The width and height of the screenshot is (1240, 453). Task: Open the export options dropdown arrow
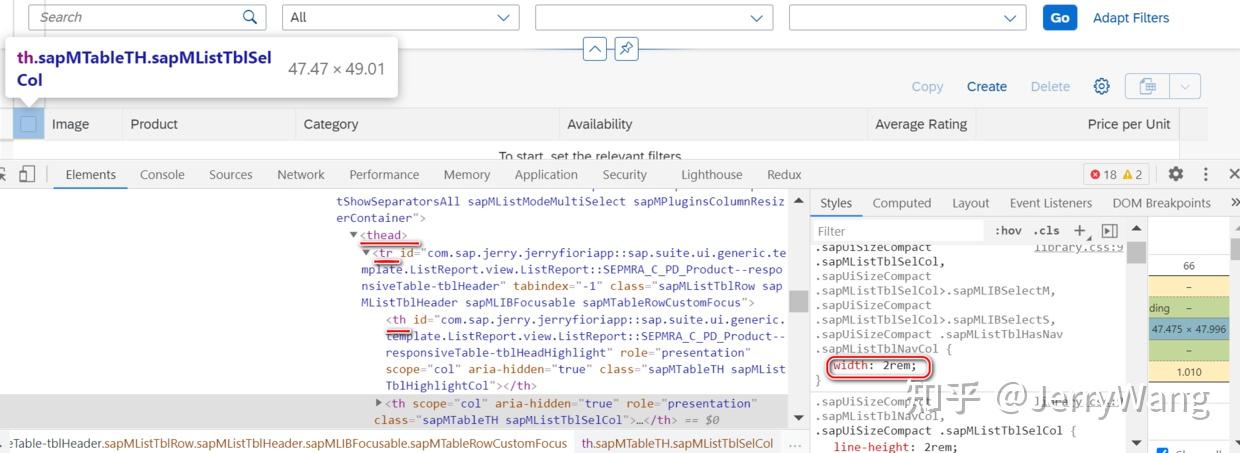(x=1185, y=87)
